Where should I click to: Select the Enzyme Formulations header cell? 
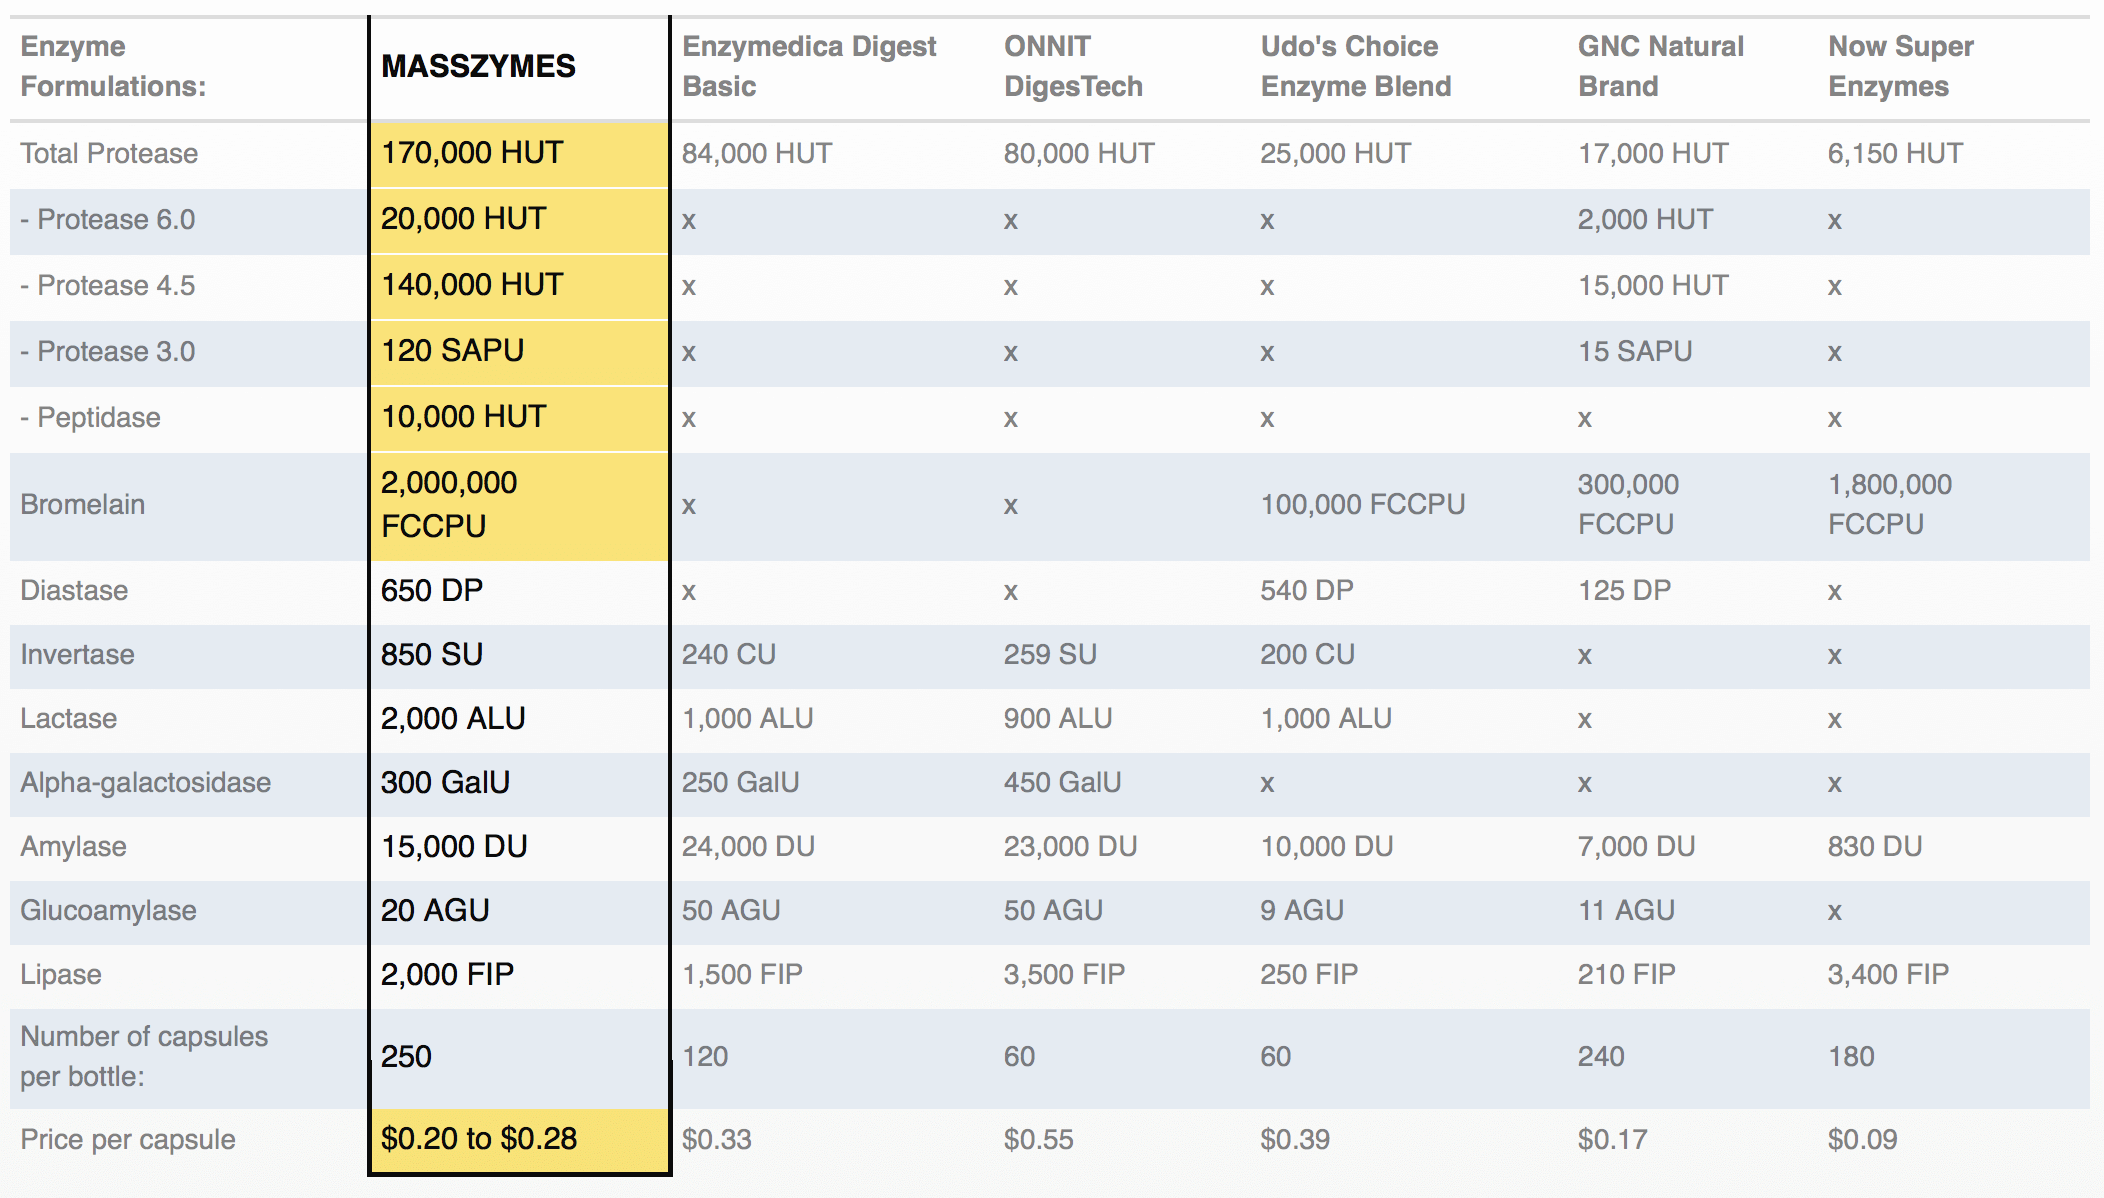pyautogui.click(x=113, y=66)
